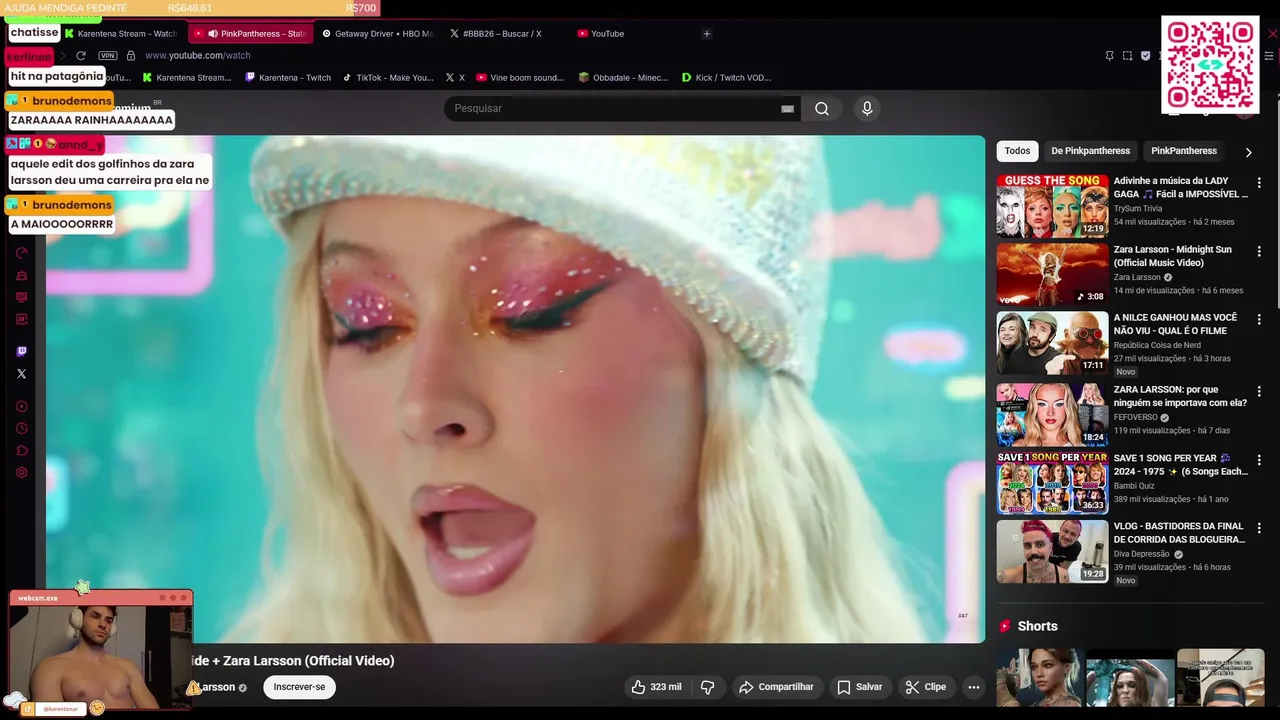Open the on-screen keyboard in search box
1280x720 pixels.
[x=787, y=109]
